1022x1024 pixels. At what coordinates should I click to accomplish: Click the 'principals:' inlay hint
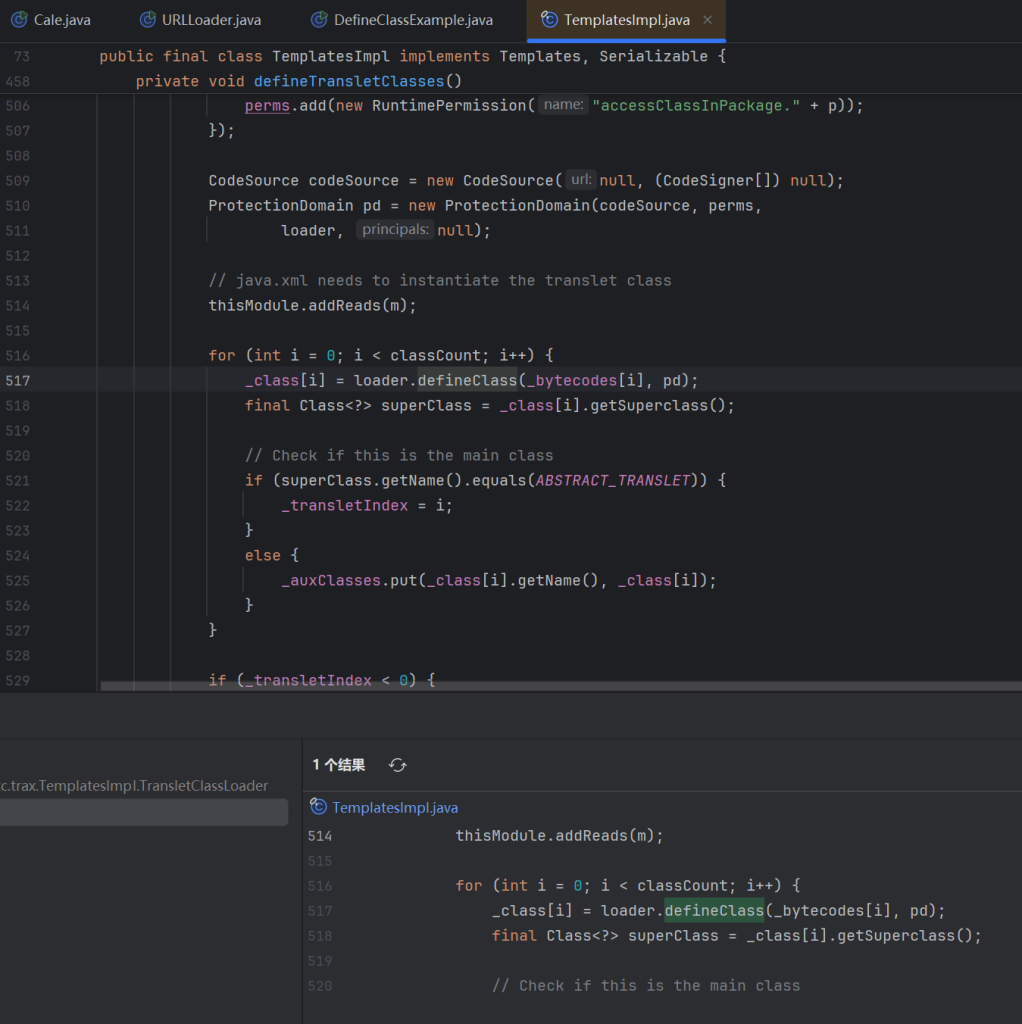coord(396,230)
